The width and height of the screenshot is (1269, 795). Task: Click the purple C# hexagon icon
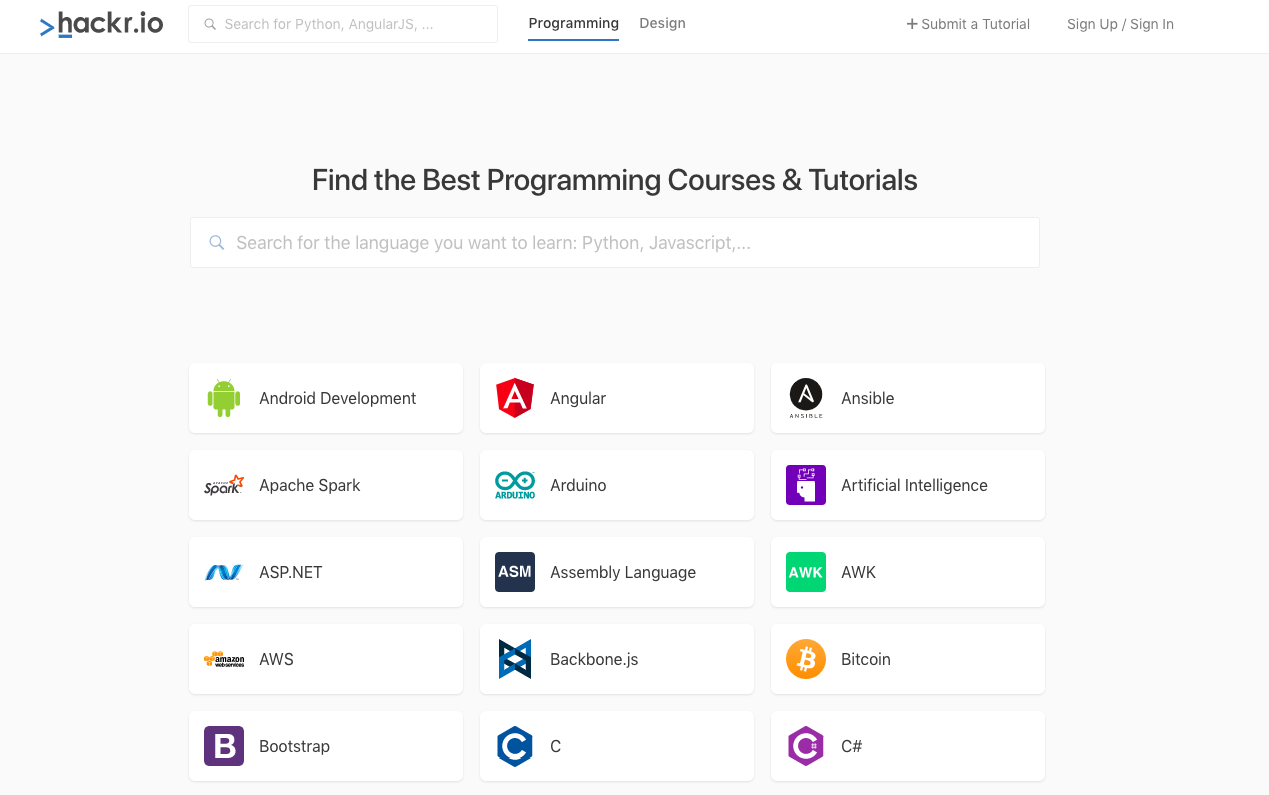(x=806, y=746)
